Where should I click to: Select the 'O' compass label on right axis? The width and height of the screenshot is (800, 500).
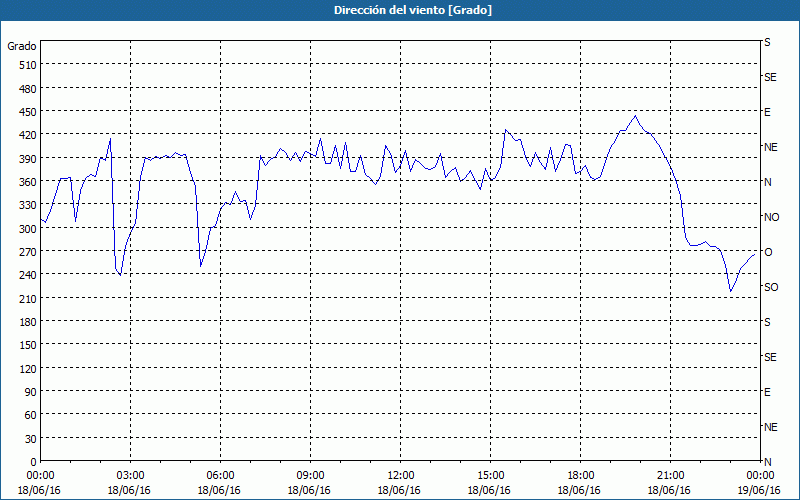(x=768, y=252)
